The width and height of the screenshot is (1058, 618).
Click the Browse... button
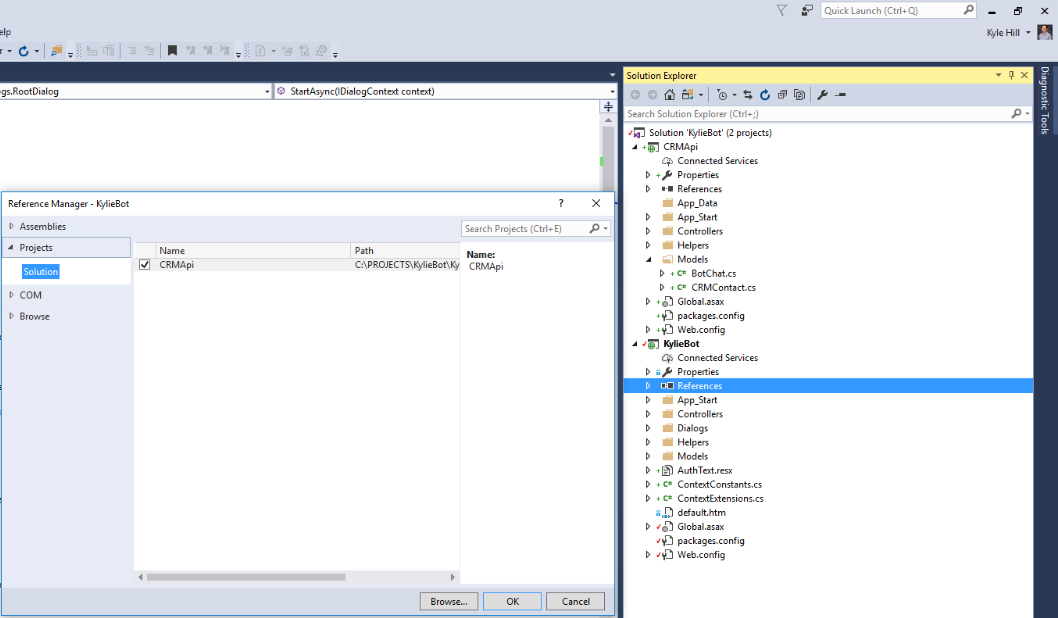click(449, 601)
